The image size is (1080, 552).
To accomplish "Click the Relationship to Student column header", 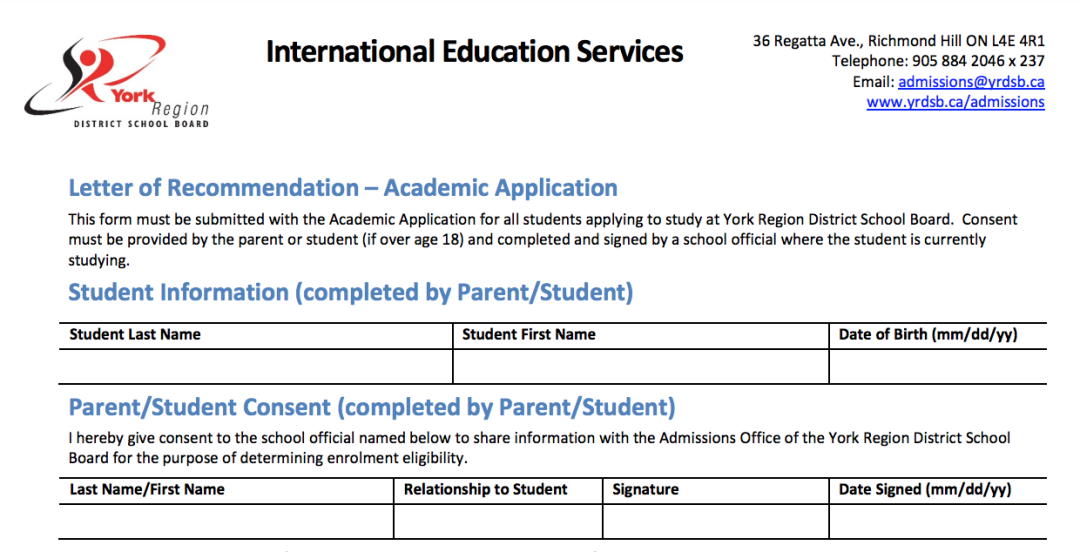I will click(485, 490).
